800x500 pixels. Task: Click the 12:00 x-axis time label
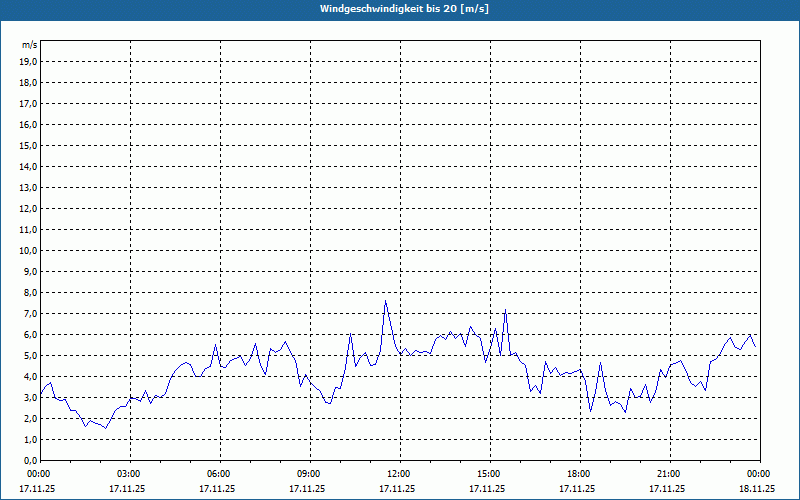pos(399,474)
